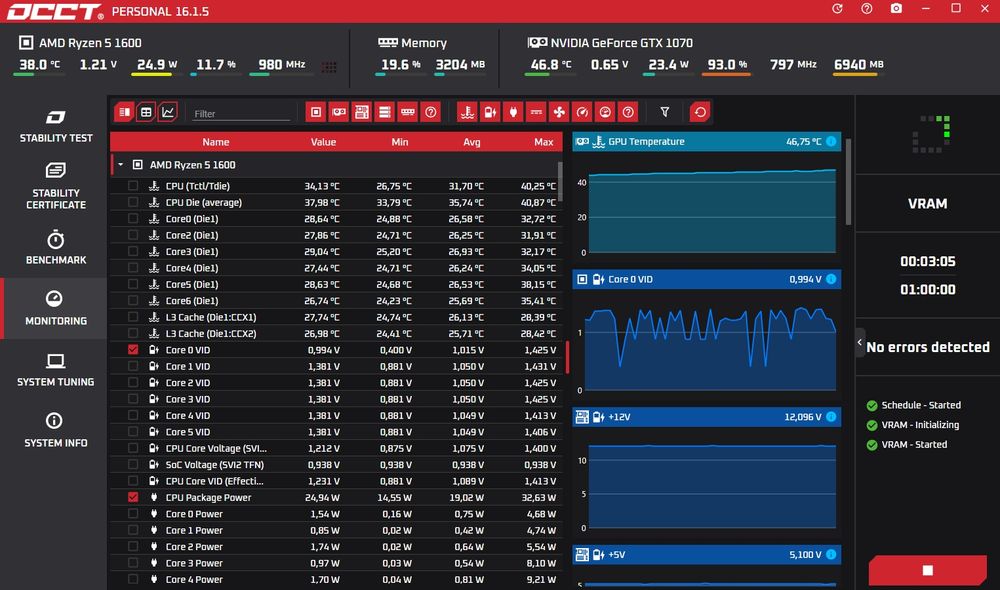The width and height of the screenshot is (1000, 590).
Task: Click the funnel filter icon
Action: pyautogui.click(x=665, y=112)
